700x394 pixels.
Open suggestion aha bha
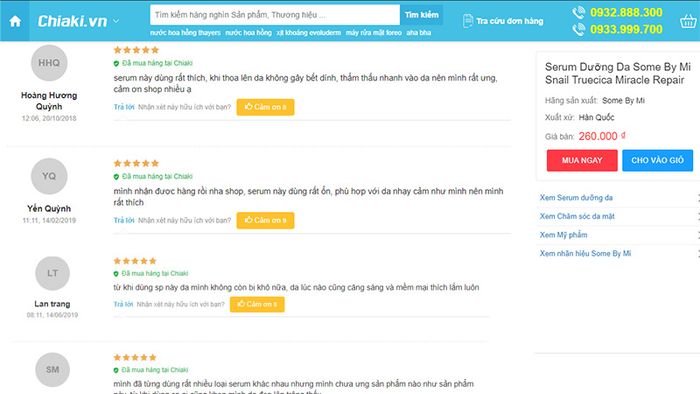(x=419, y=33)
